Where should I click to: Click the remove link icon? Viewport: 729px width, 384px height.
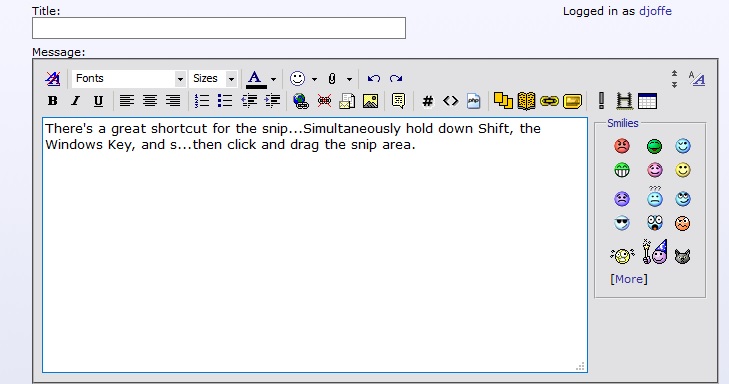pyautogui.click(x=324, y=100)
